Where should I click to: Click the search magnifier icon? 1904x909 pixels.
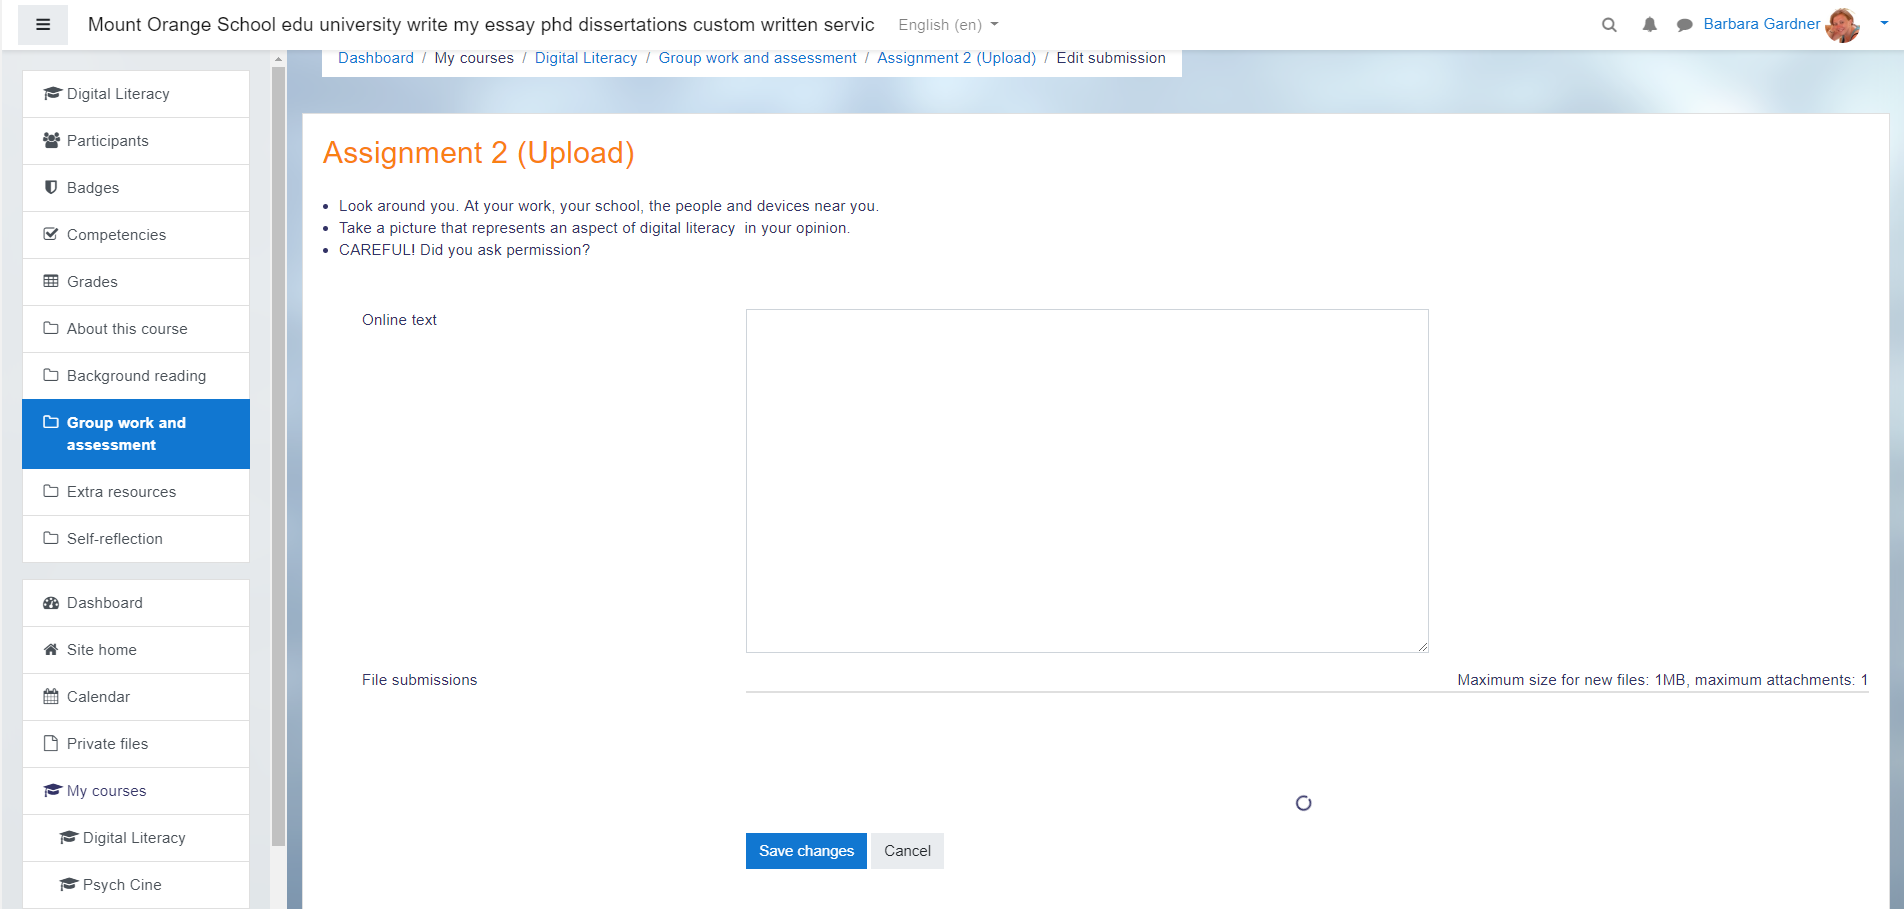(1609, 25)
